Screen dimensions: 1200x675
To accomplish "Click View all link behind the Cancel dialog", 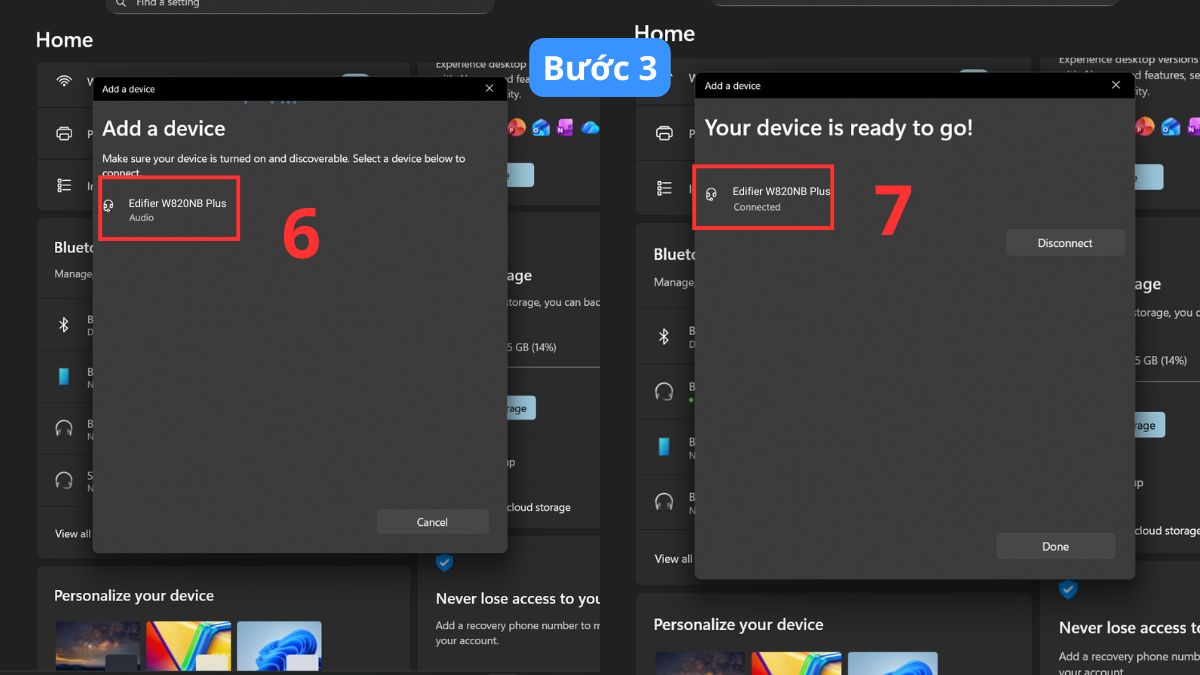I will [x=72, y=534].
